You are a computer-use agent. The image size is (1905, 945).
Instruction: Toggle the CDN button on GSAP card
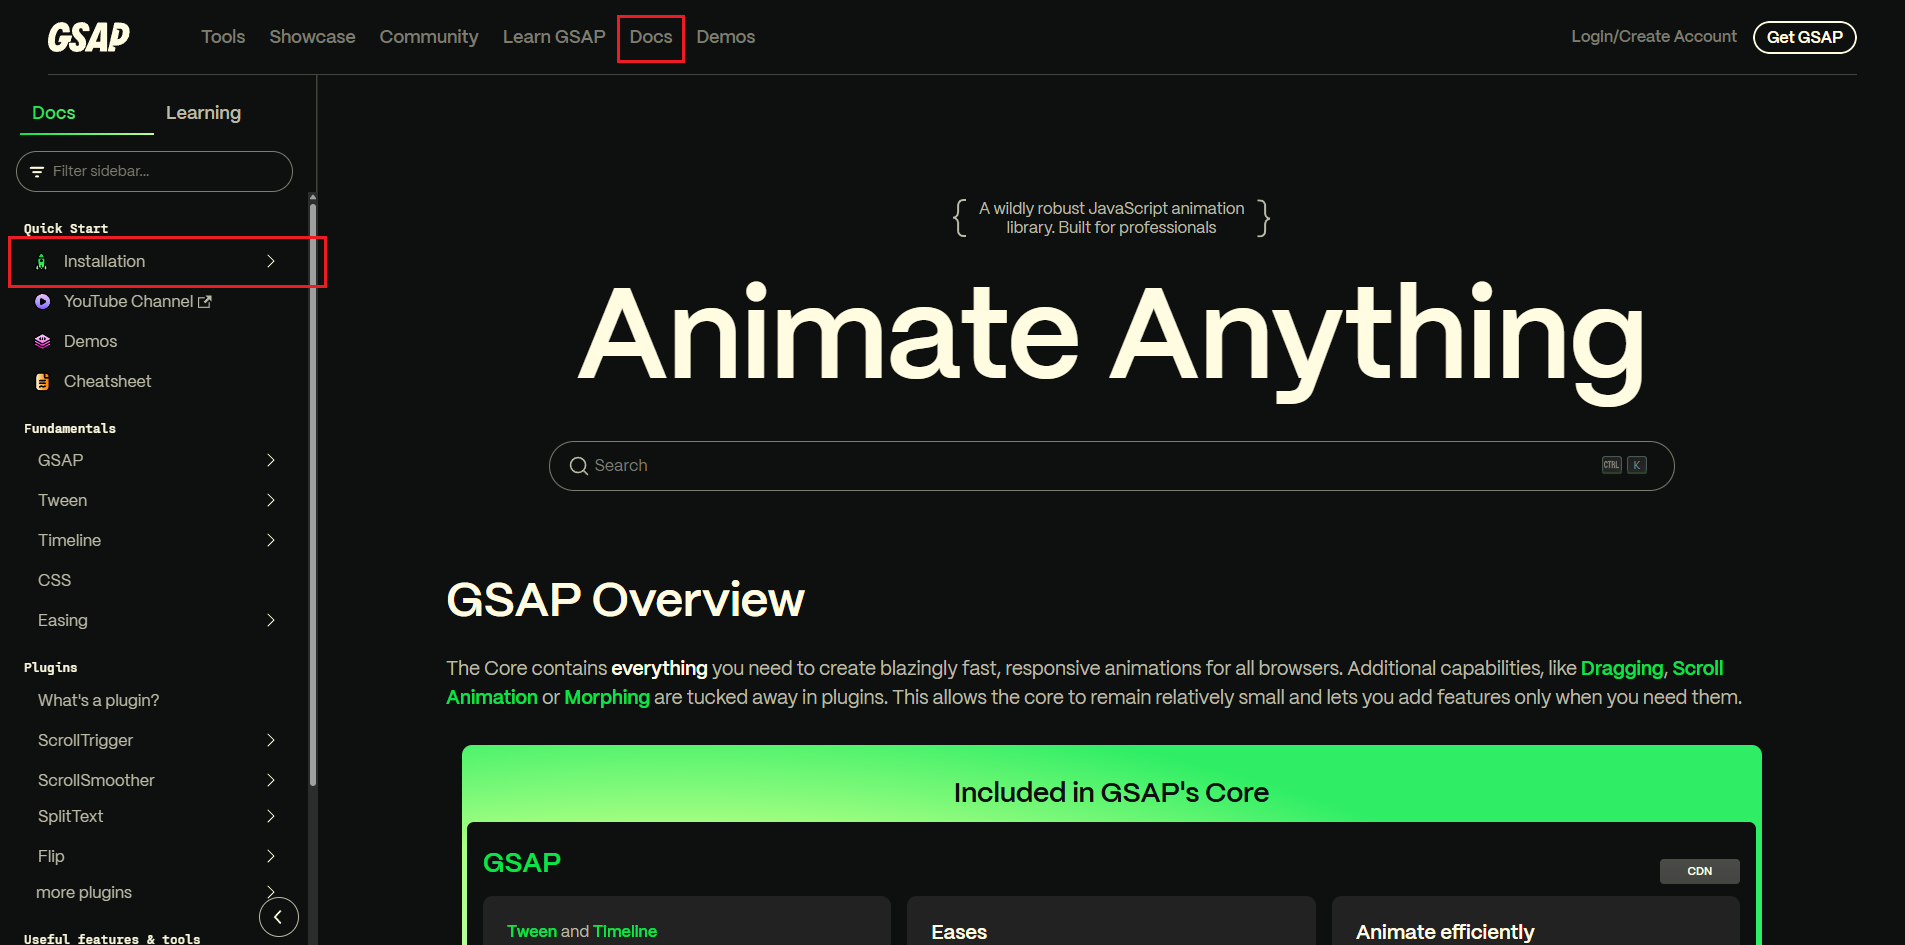(1699, 871)
